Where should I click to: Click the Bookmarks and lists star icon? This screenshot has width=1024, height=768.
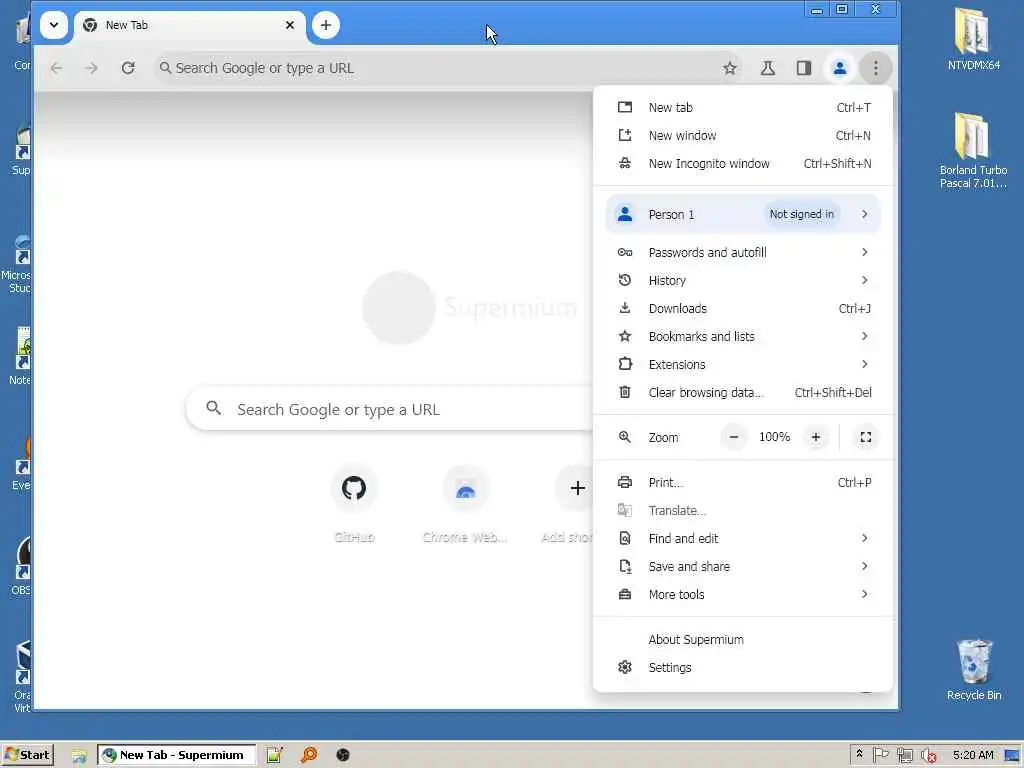[625, 336]
